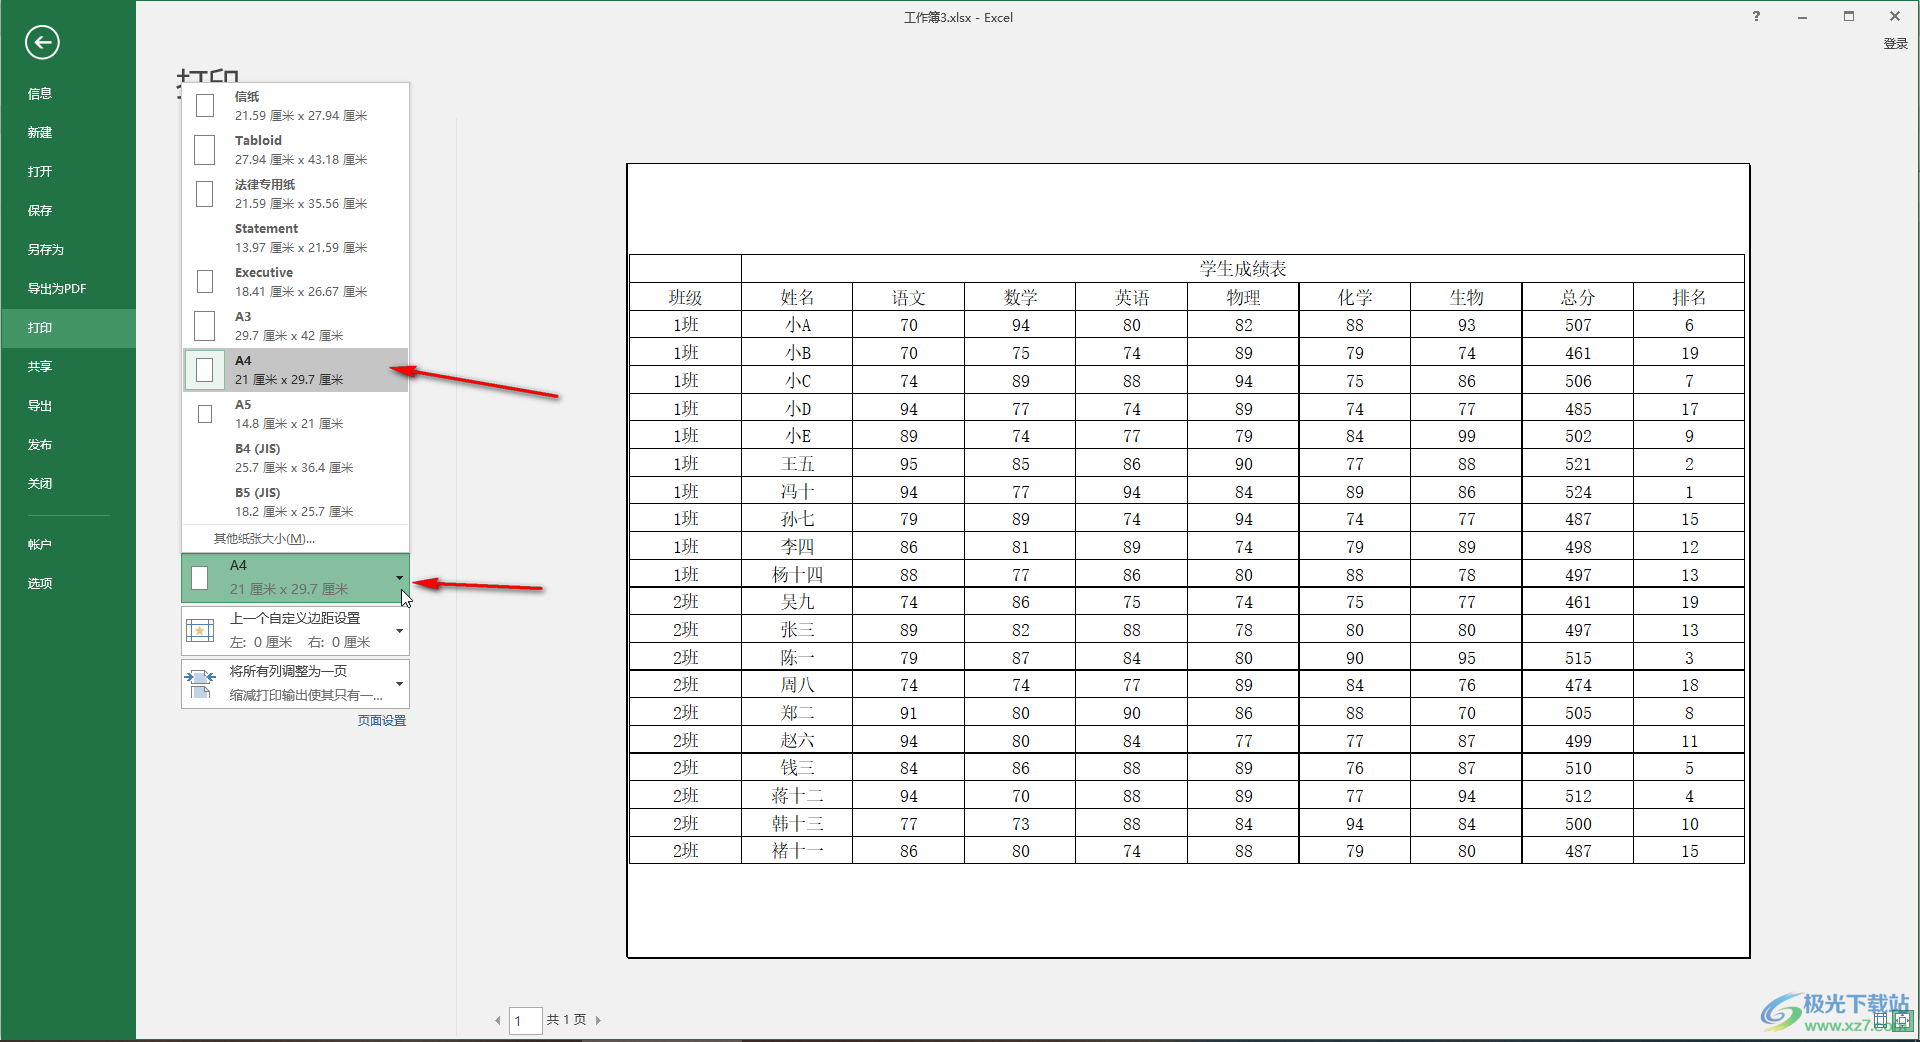Click the name 蒋十二 in preview
The width and height of the screenshot is (1920, 1042).
(x=797, y=796)
